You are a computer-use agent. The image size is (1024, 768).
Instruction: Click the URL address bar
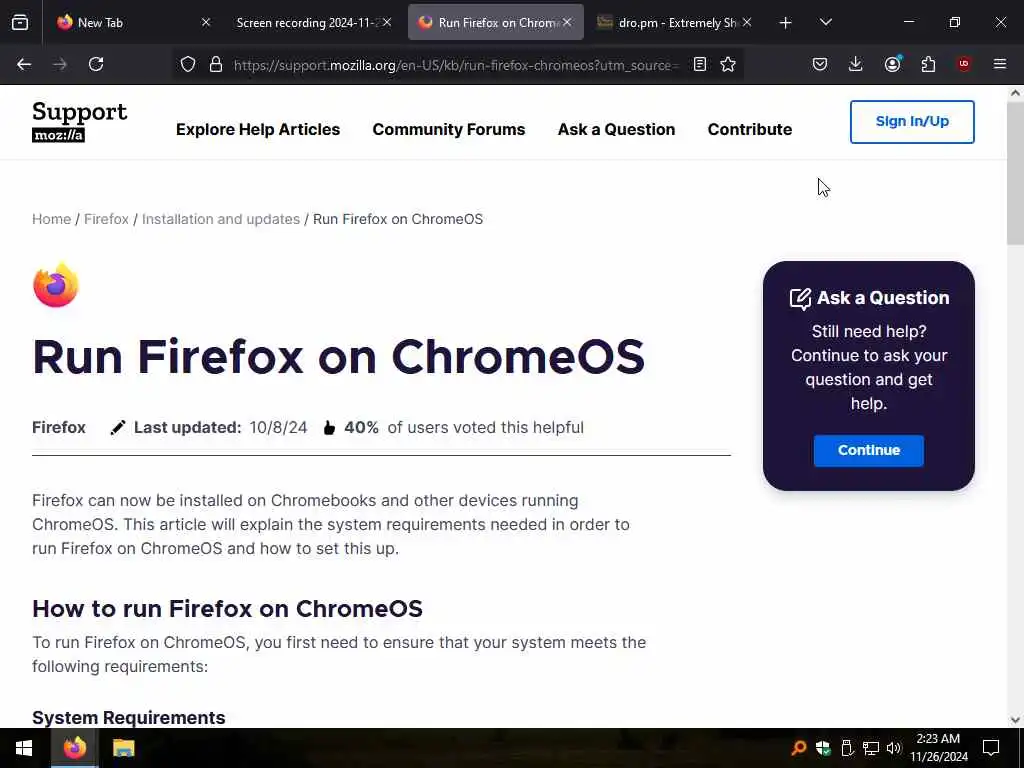click(456, 65)
